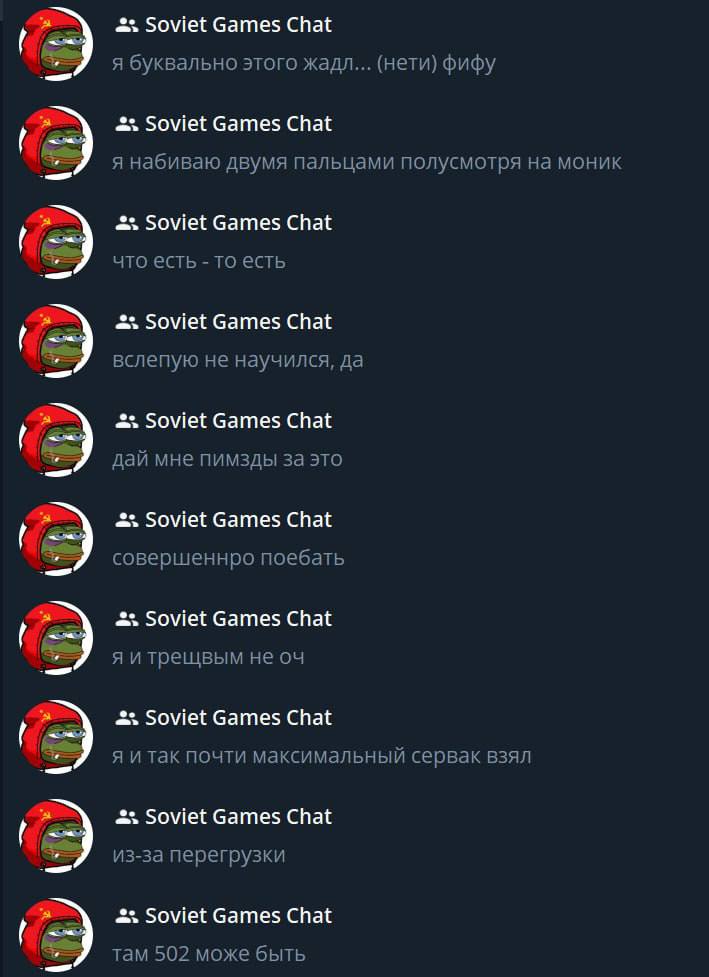Select avatar next to "дай мне пимзды за это"
Viewport: 709px width, 977px height.
point(56,440)
